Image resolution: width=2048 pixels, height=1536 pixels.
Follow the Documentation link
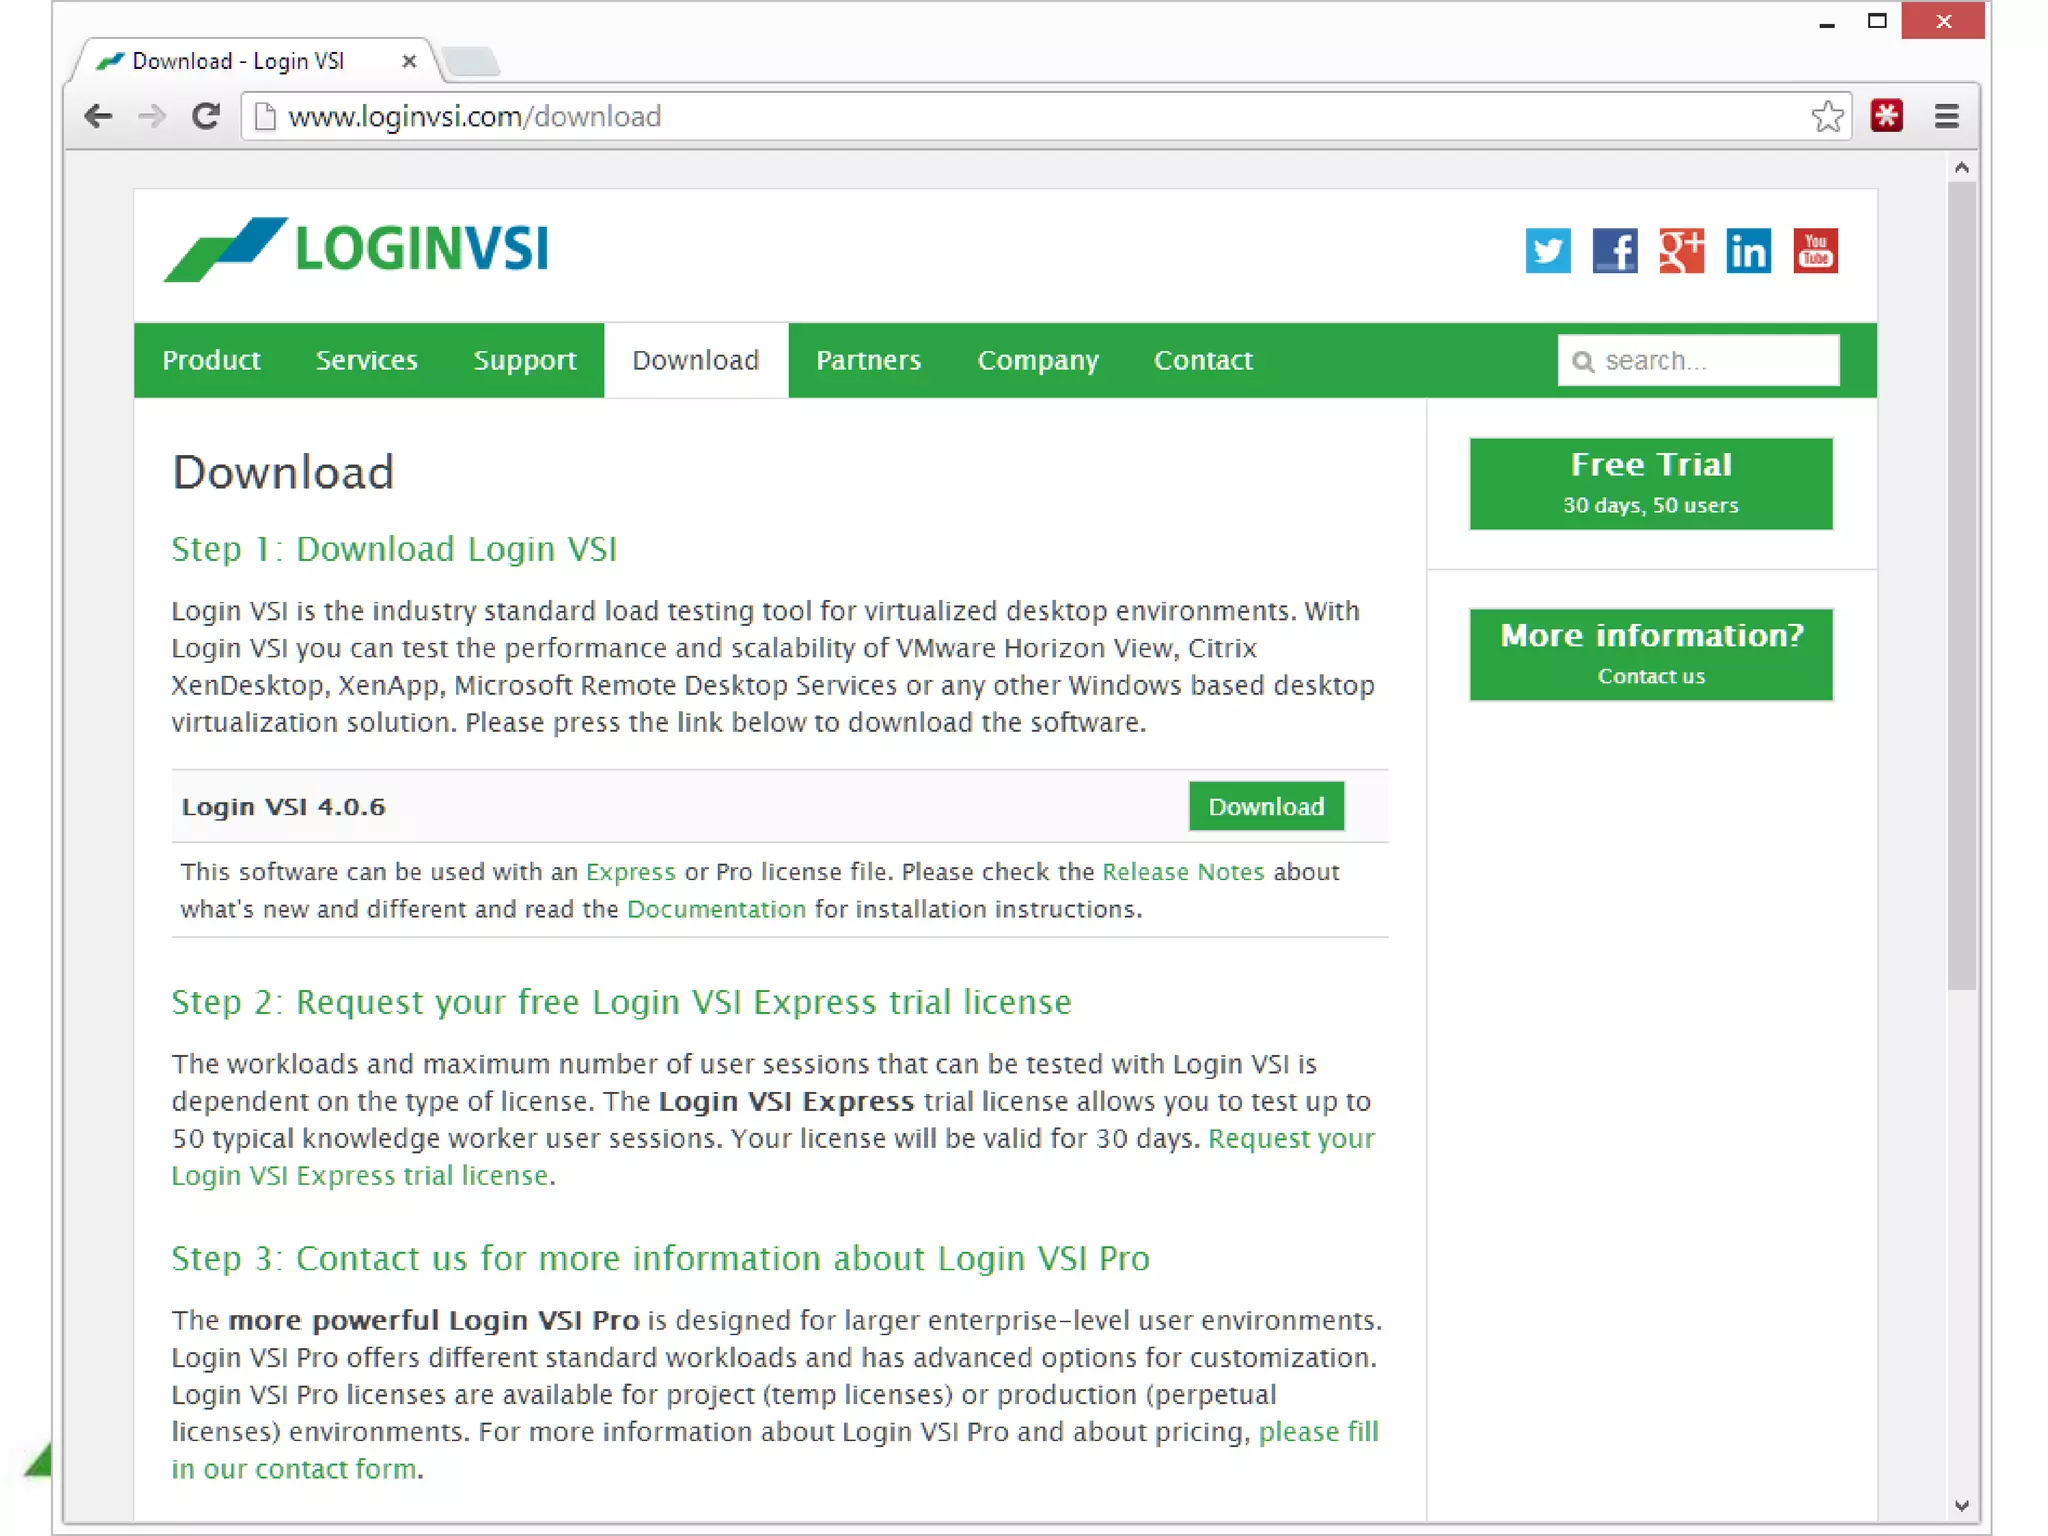[716, 909]
